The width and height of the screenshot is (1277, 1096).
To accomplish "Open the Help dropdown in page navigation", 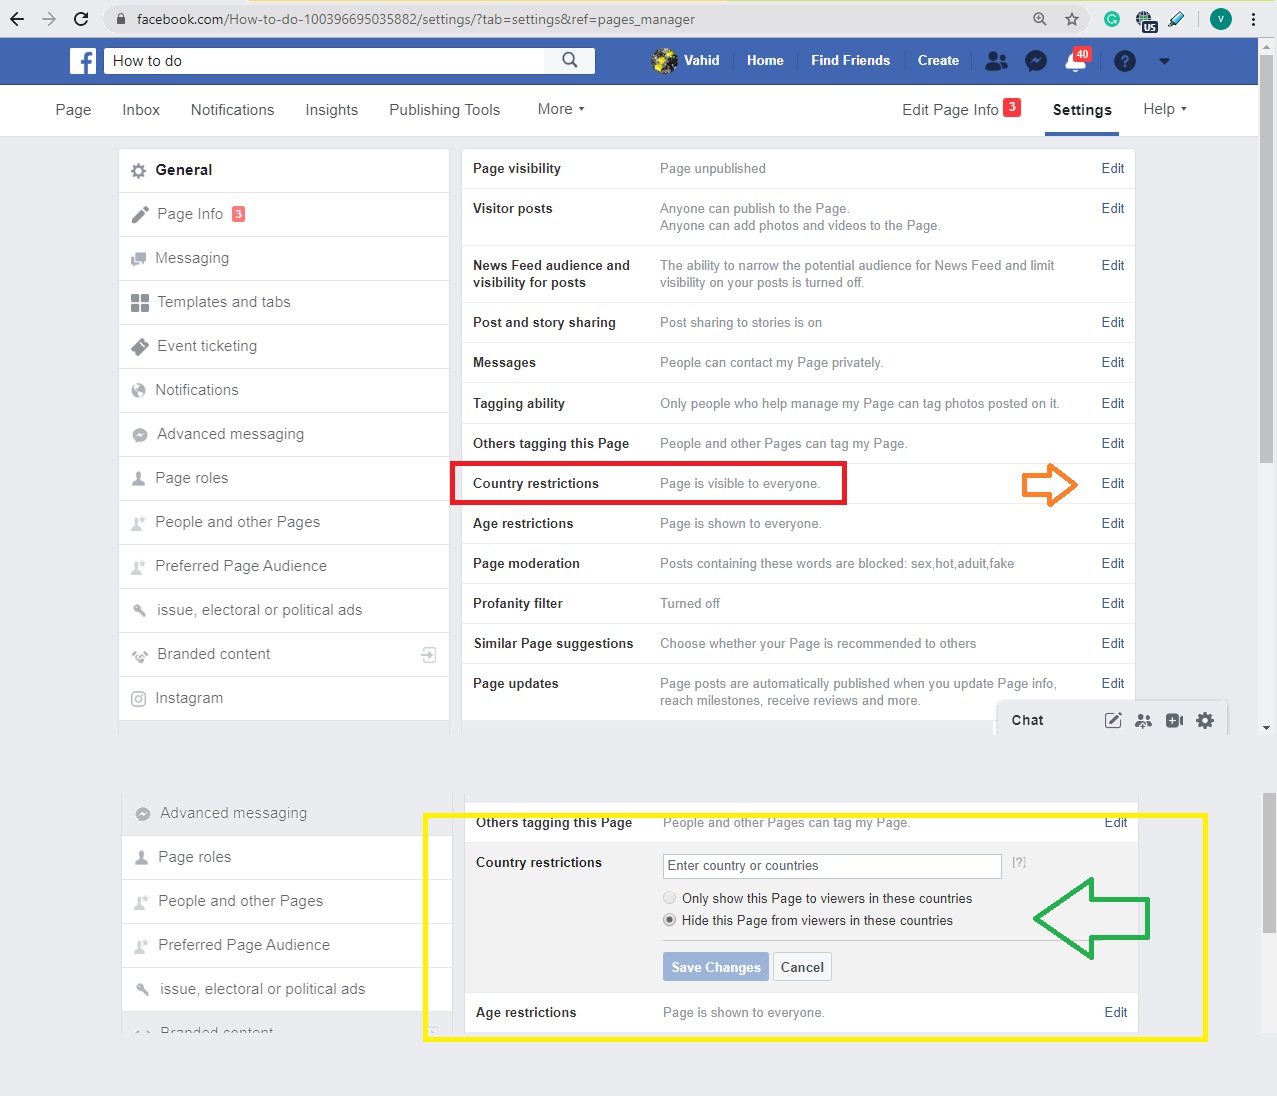I will (x=1165, y=109).
